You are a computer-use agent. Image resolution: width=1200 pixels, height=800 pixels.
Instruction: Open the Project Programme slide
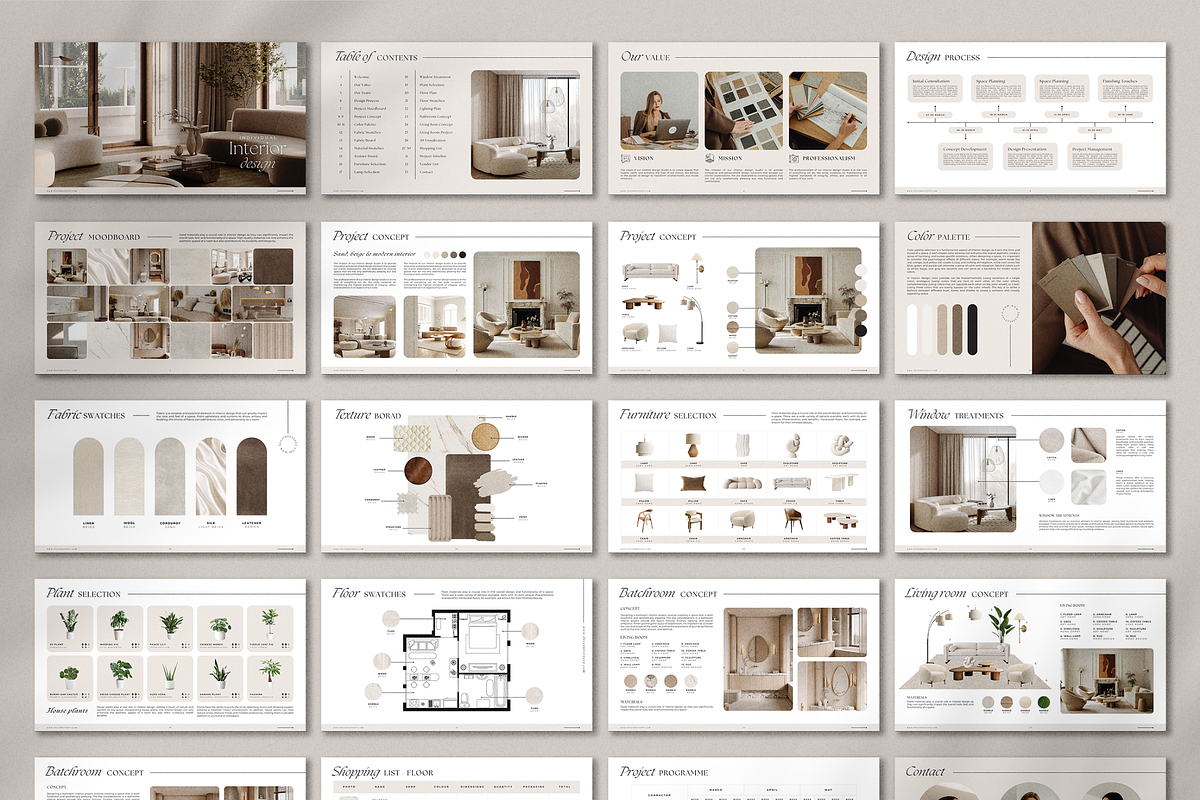[x=744, y=779]
